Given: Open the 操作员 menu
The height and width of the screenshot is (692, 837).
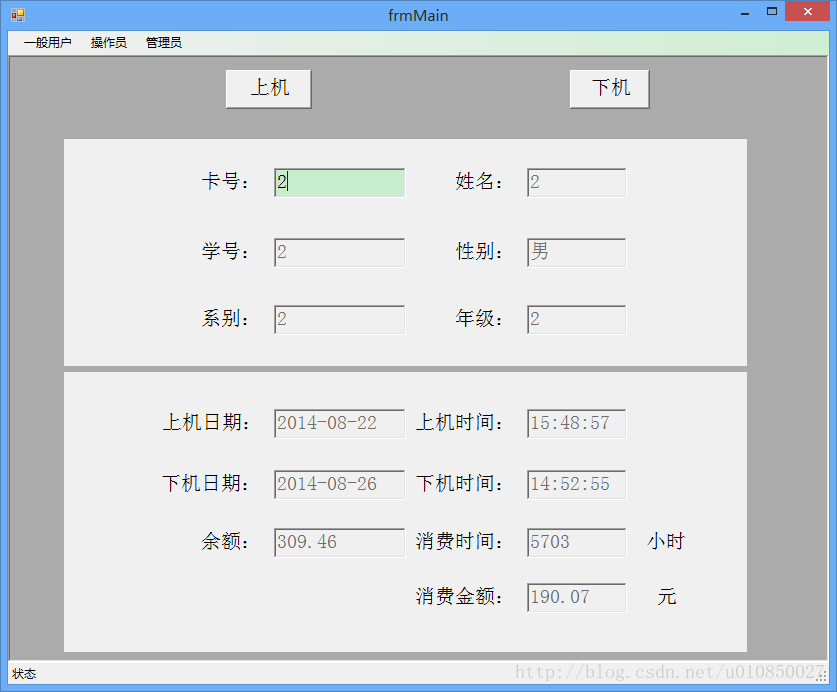Looking at the screenshot, I should [108, 43].
